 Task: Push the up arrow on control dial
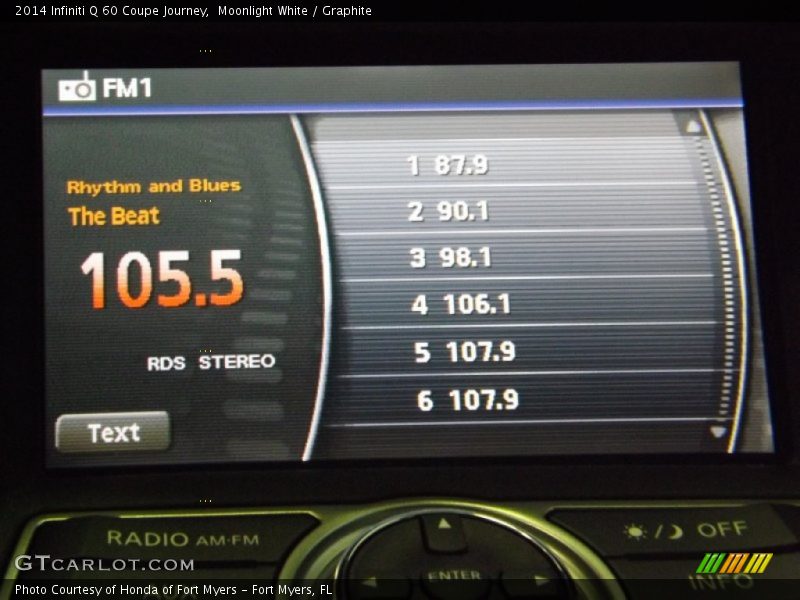pos(444,523)
